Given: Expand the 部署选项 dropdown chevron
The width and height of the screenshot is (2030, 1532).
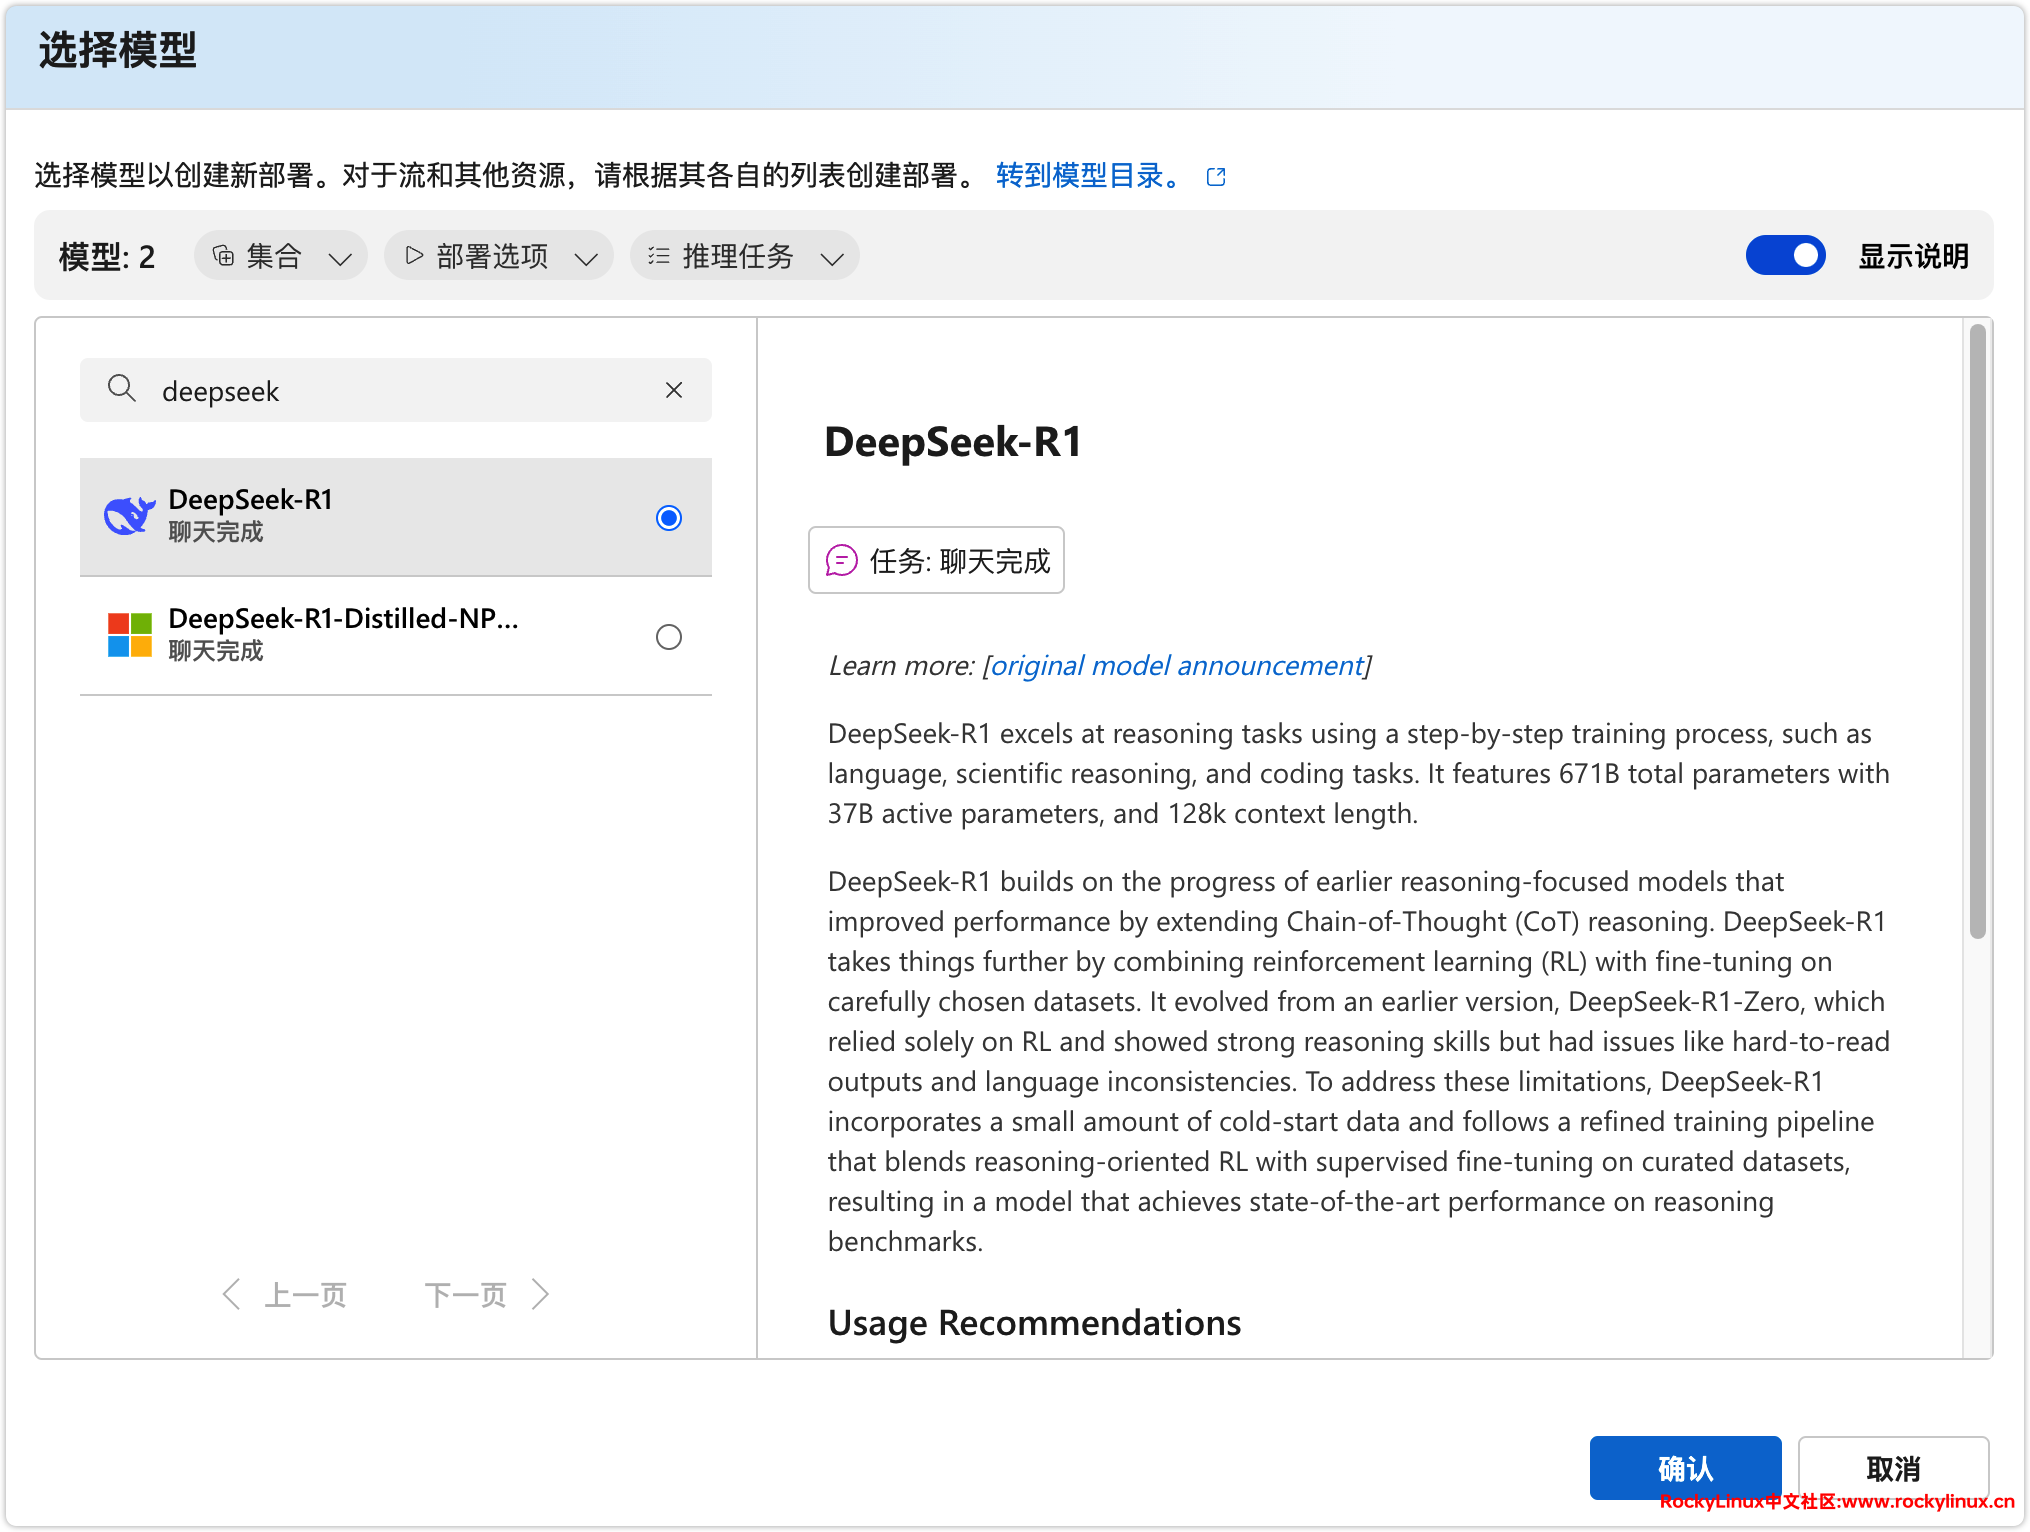Looking at the screenshot, I should tap(586, 259).
